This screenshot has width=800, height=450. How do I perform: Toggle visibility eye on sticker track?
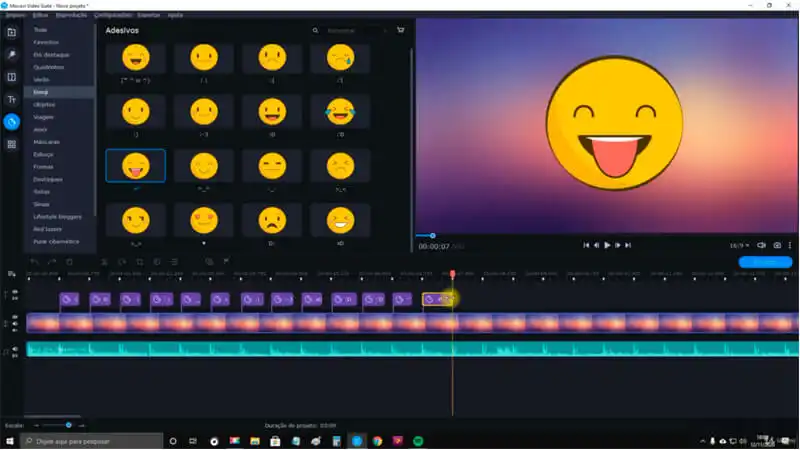coord(15,292)
